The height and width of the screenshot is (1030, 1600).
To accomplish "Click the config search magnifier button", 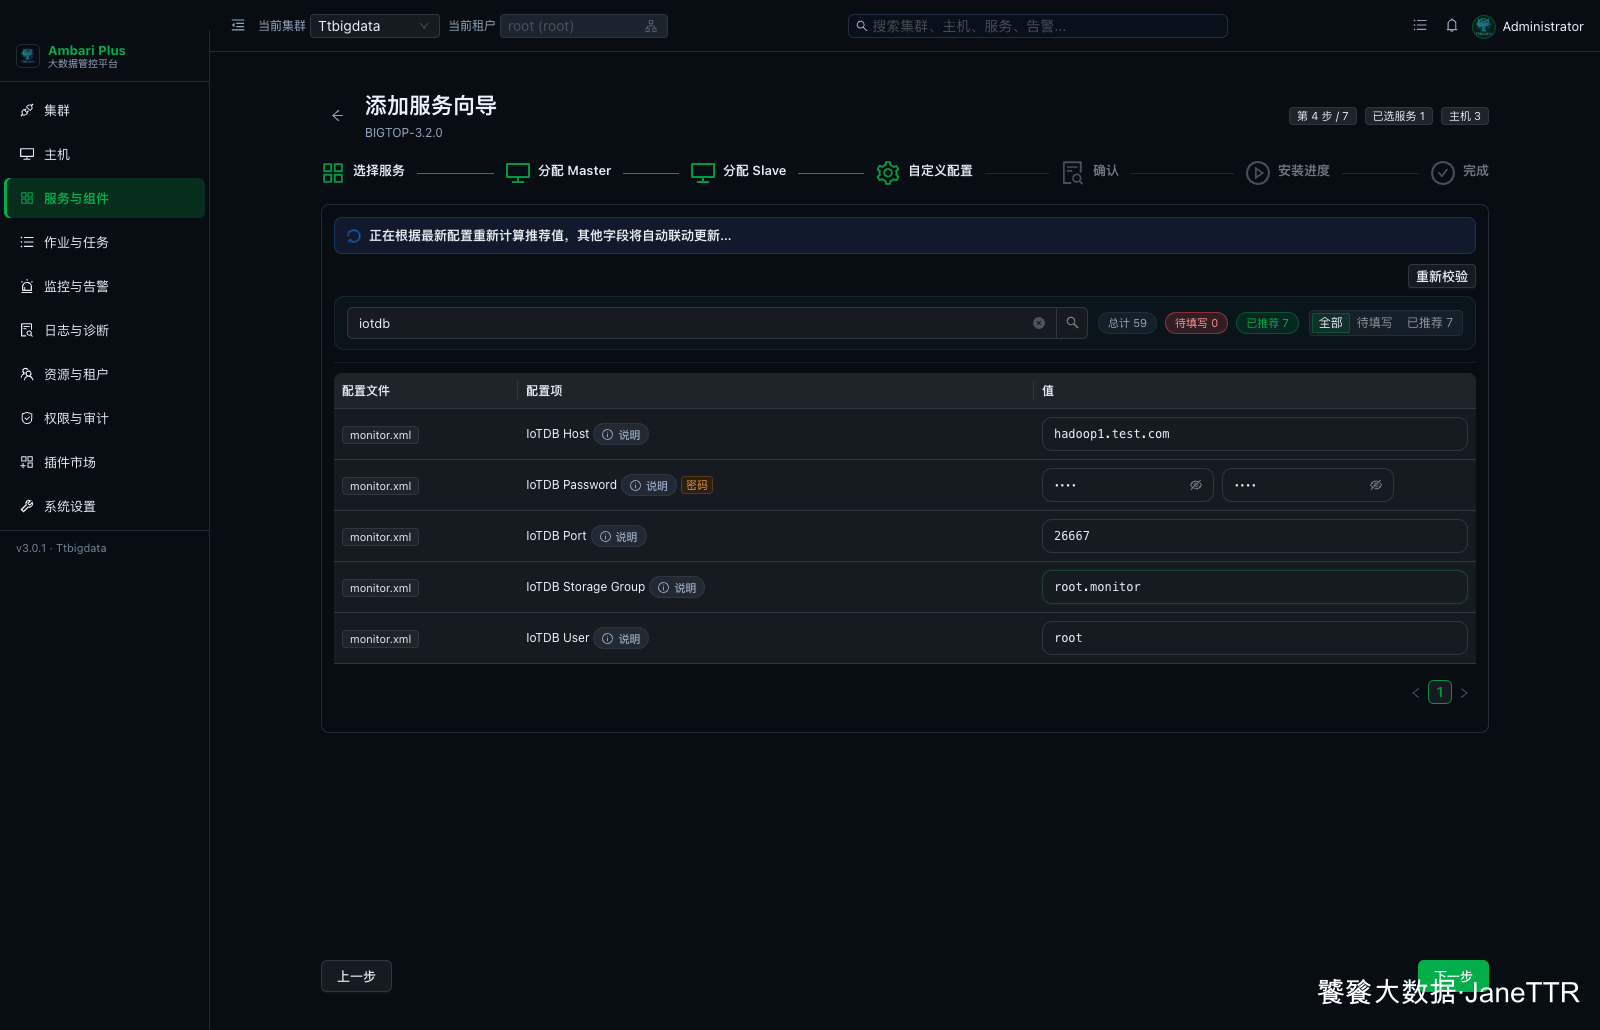I will coord(1072,323).
